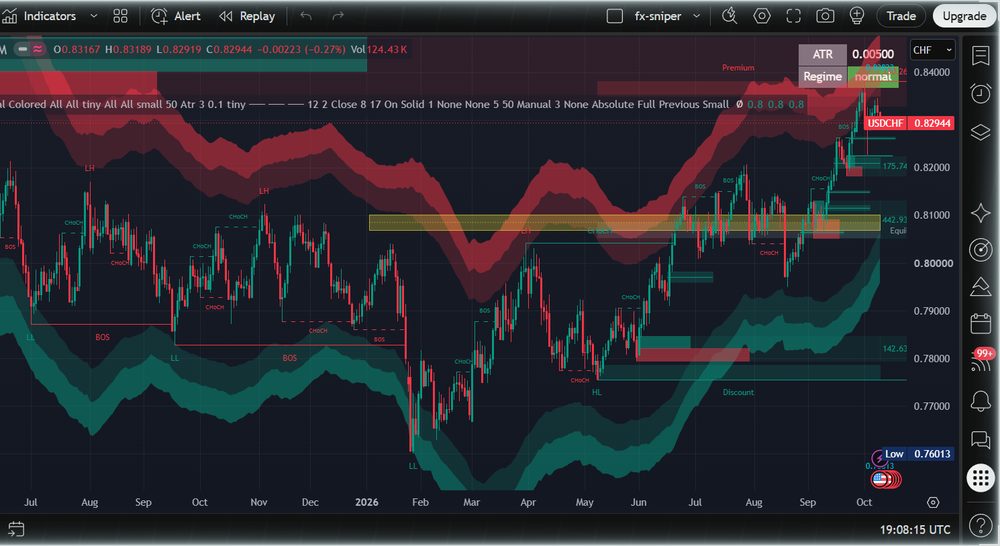Click the Low 0.76013 price label
Image resolution: width=1000 pixels, height=546 pixels.
tap(918, 454)
